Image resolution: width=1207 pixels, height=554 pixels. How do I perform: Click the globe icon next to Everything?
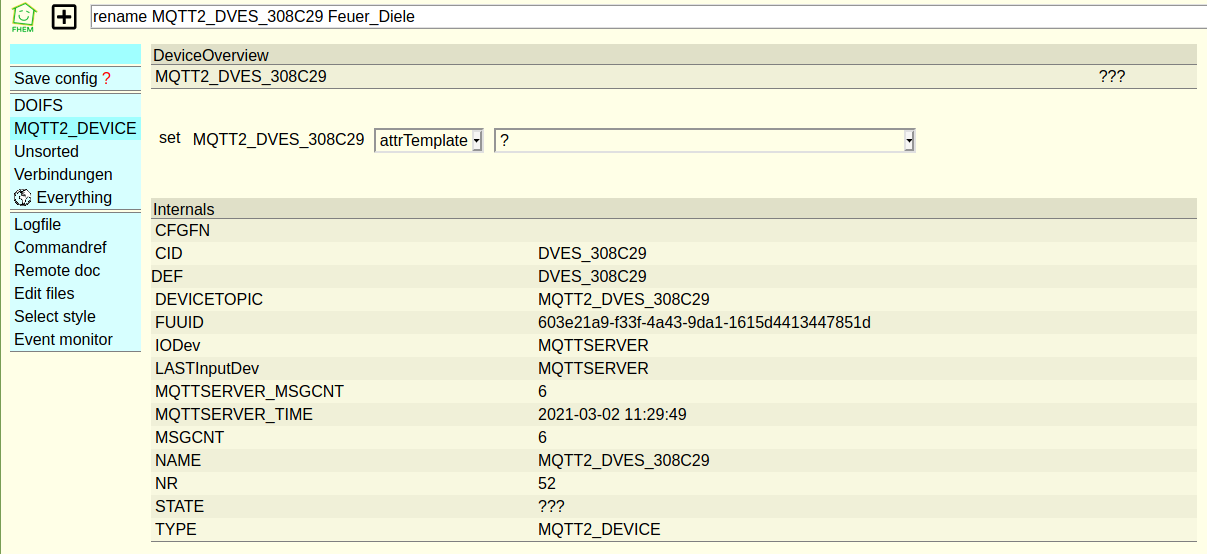coord(23,197)
